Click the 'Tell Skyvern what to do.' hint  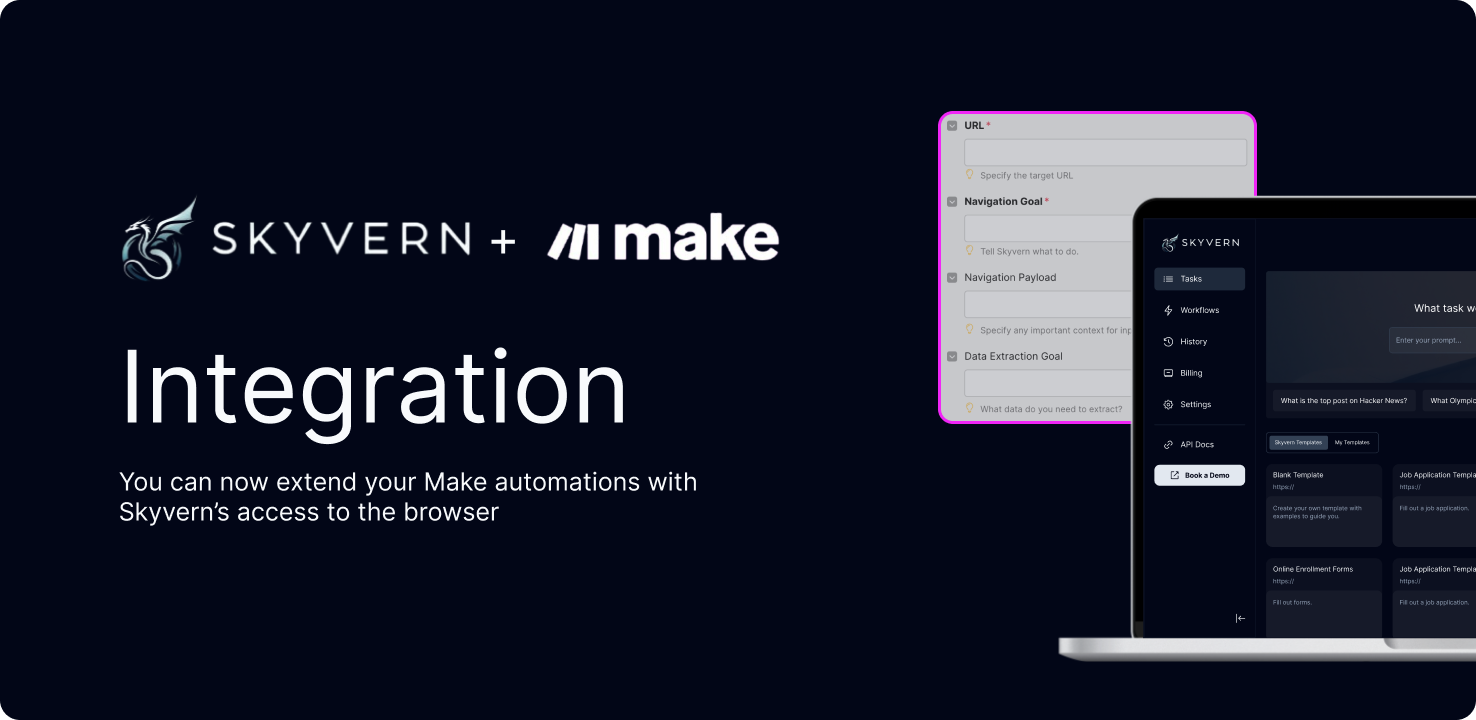click(x=1029, y=251)
